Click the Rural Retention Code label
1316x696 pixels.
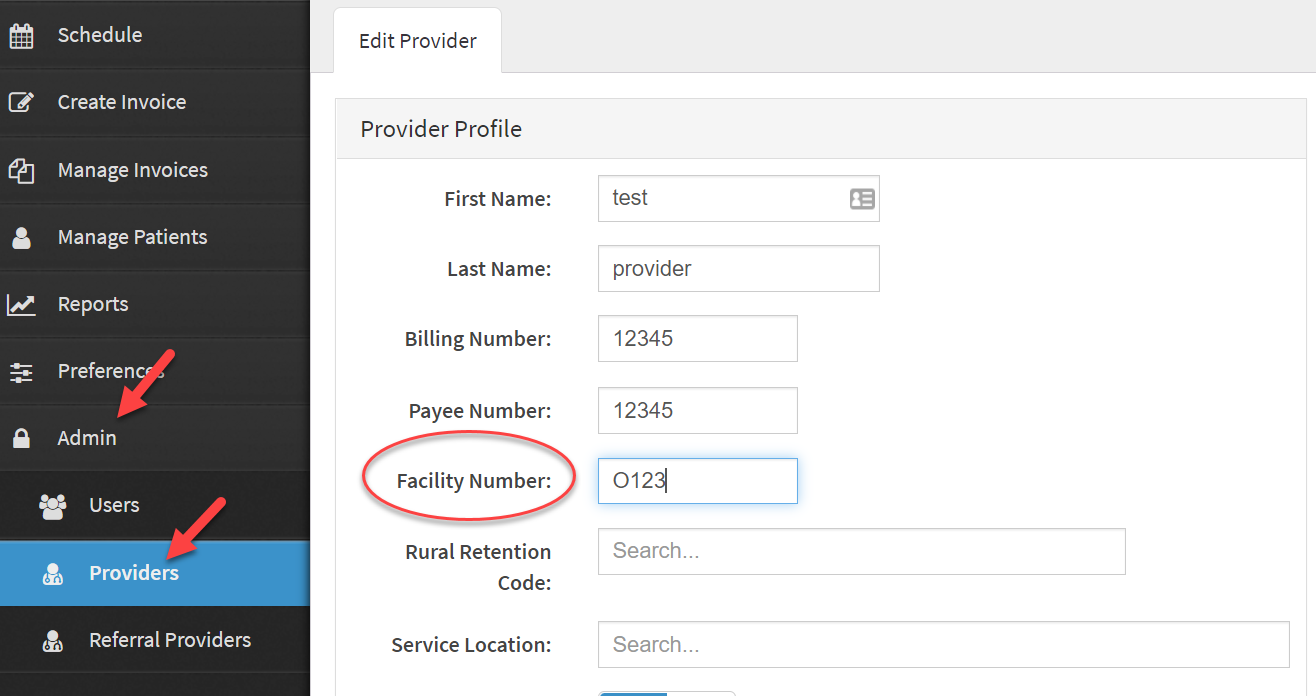(x=478, y=567)
